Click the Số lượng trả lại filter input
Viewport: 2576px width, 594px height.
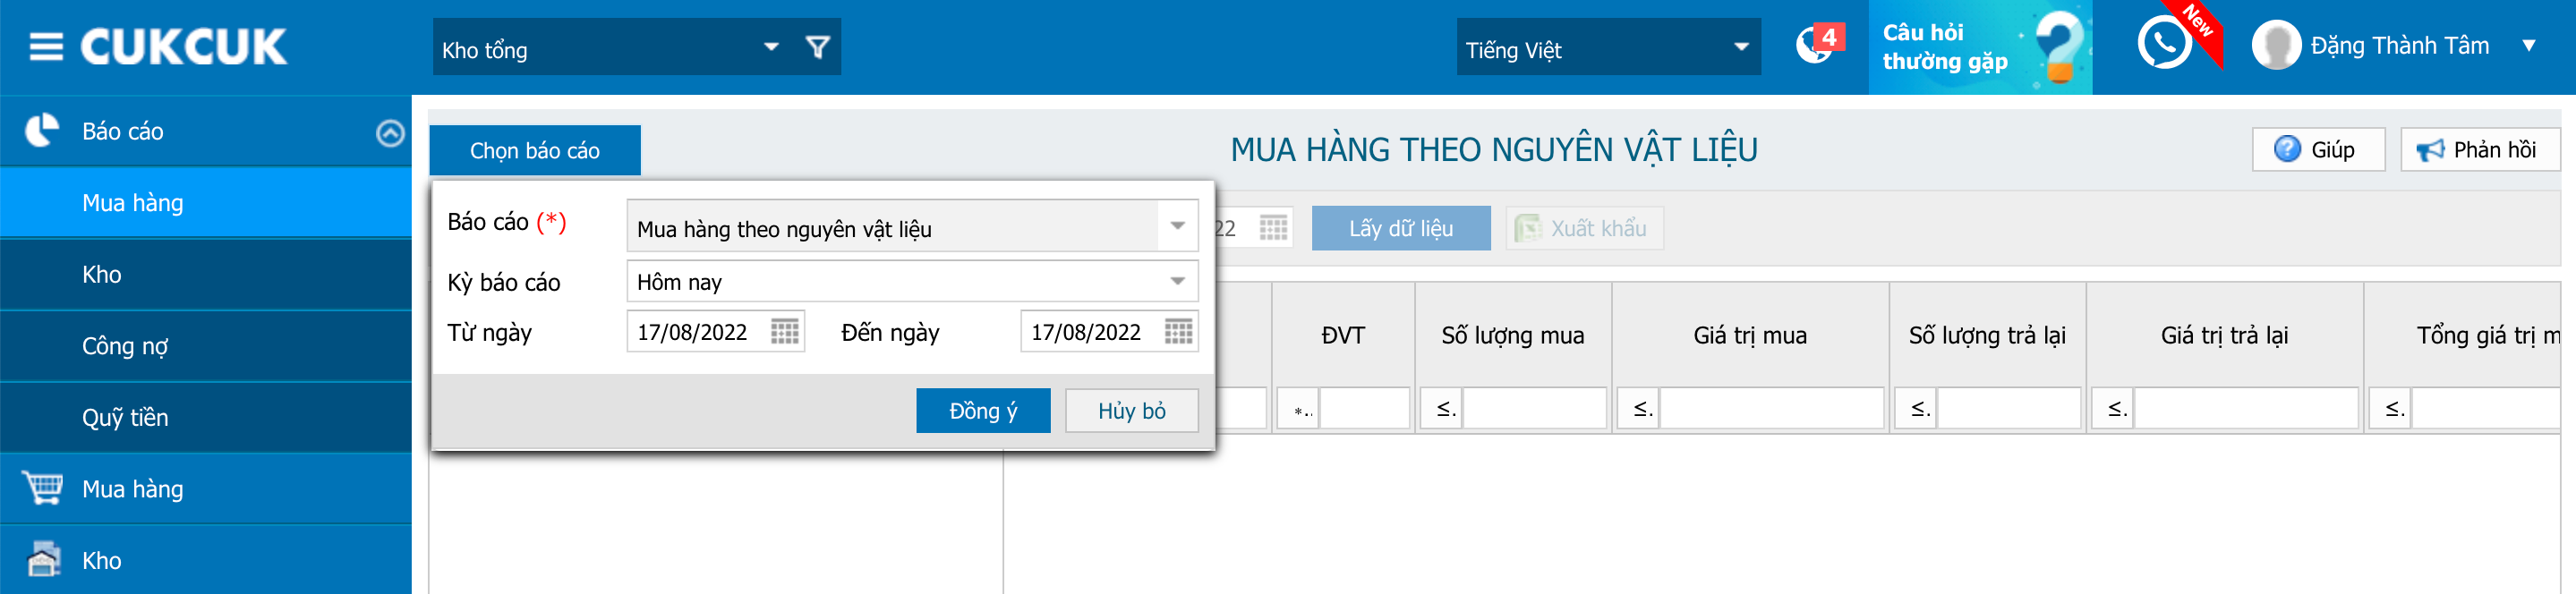2009,409
